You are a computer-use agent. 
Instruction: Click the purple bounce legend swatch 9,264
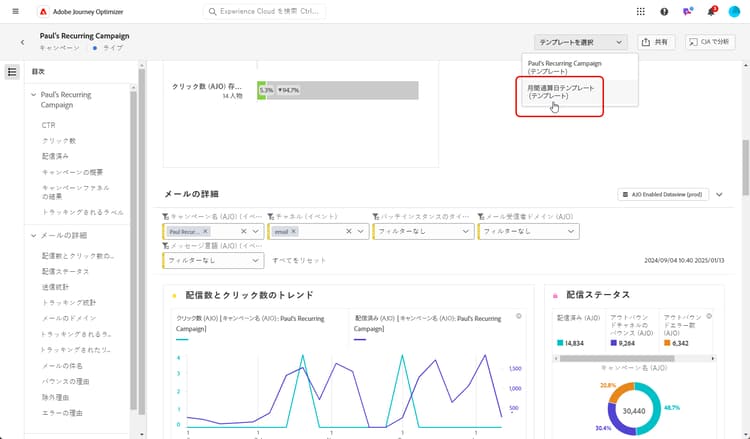coord(614,343)
